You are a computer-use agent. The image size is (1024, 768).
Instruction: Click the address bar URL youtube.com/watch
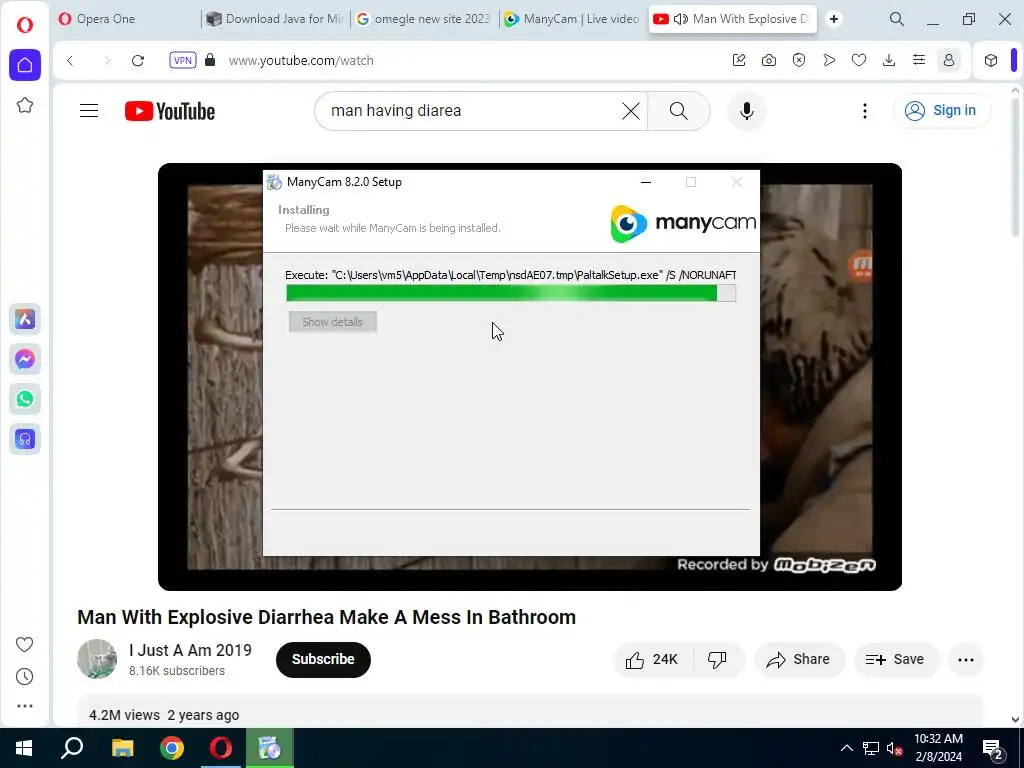point(301,61)
